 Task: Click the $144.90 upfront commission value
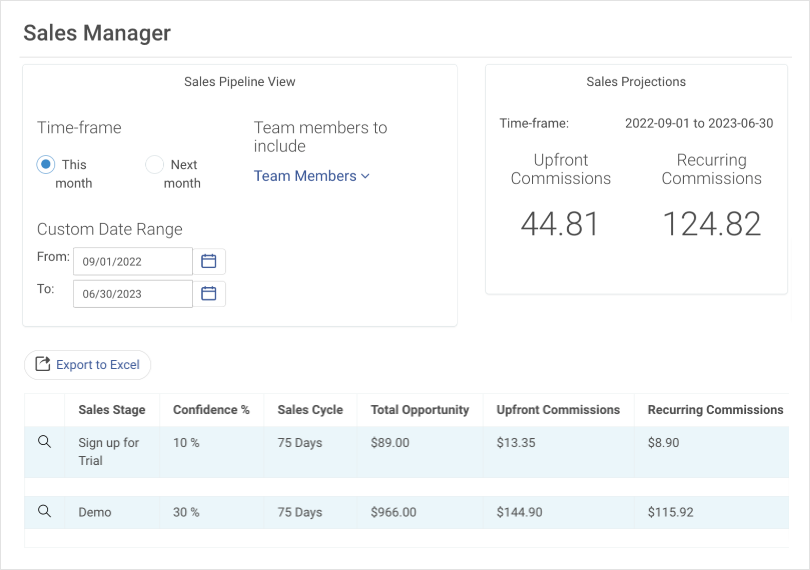point(519,512)
